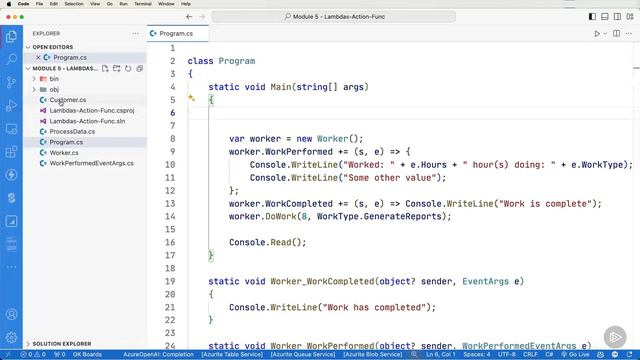Image resolution: width=640 pixels, height=360 pixels.
Task: Open the Search view in activity bar
Action: coord(11,59)
